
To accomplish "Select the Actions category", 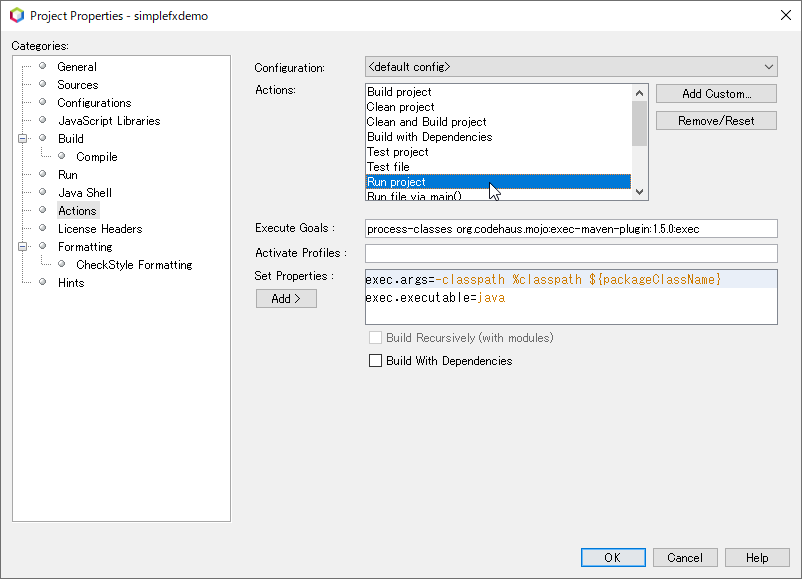I will (77, 211).
